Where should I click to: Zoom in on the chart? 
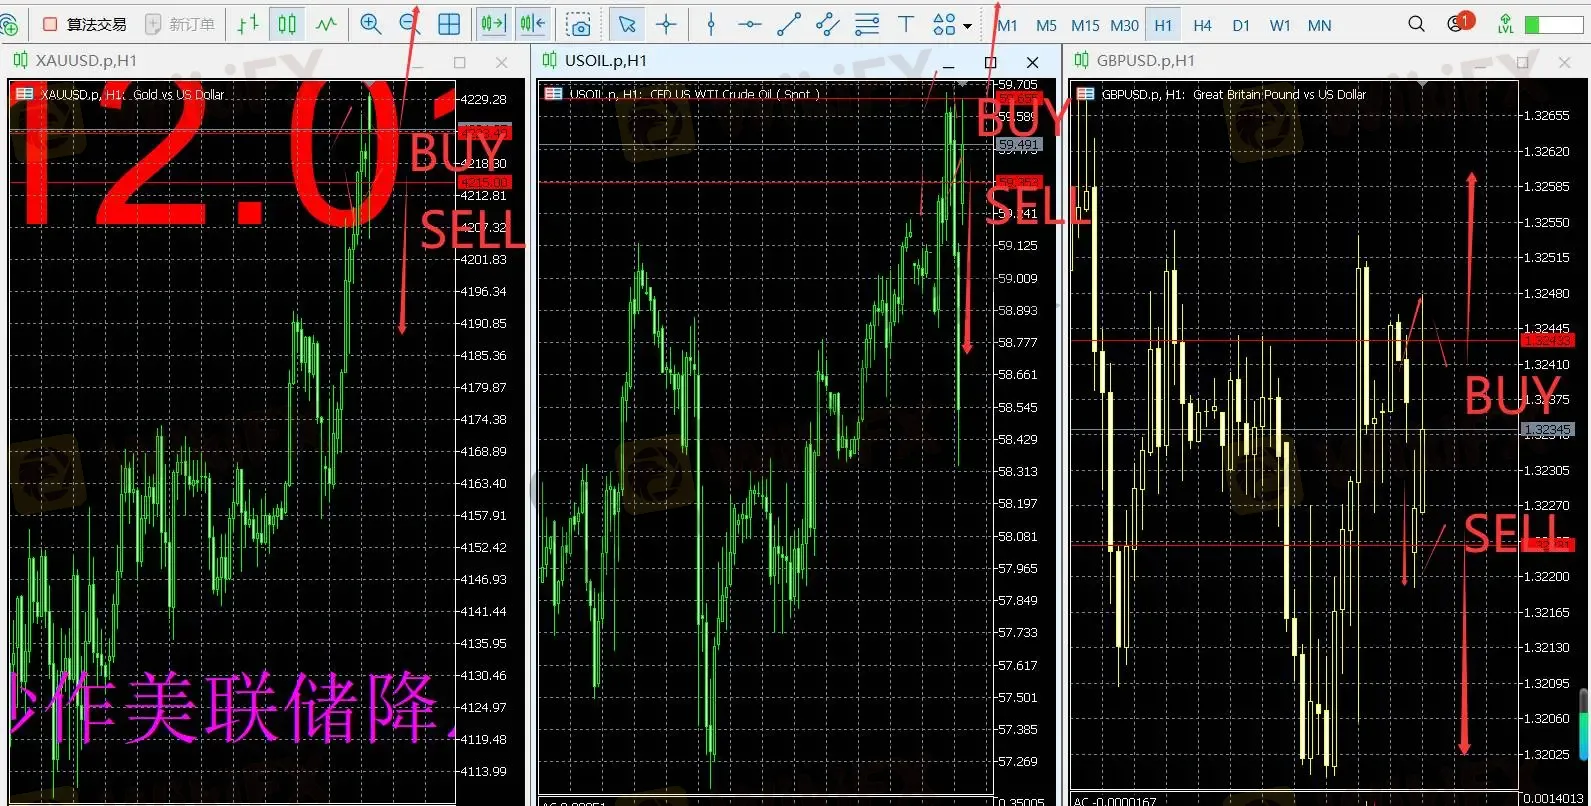(x=371, y=24)
